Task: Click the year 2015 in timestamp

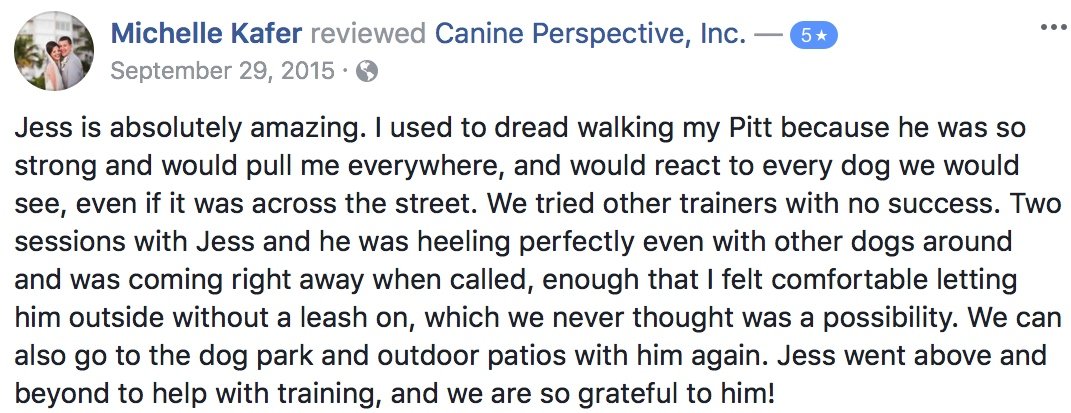Action: click(x=306, y=71)
